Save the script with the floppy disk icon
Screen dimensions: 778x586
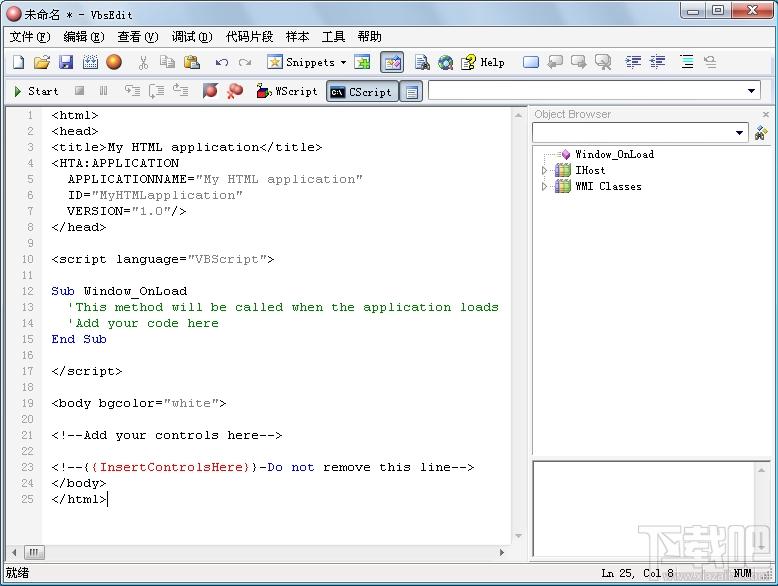coord(66,63)
